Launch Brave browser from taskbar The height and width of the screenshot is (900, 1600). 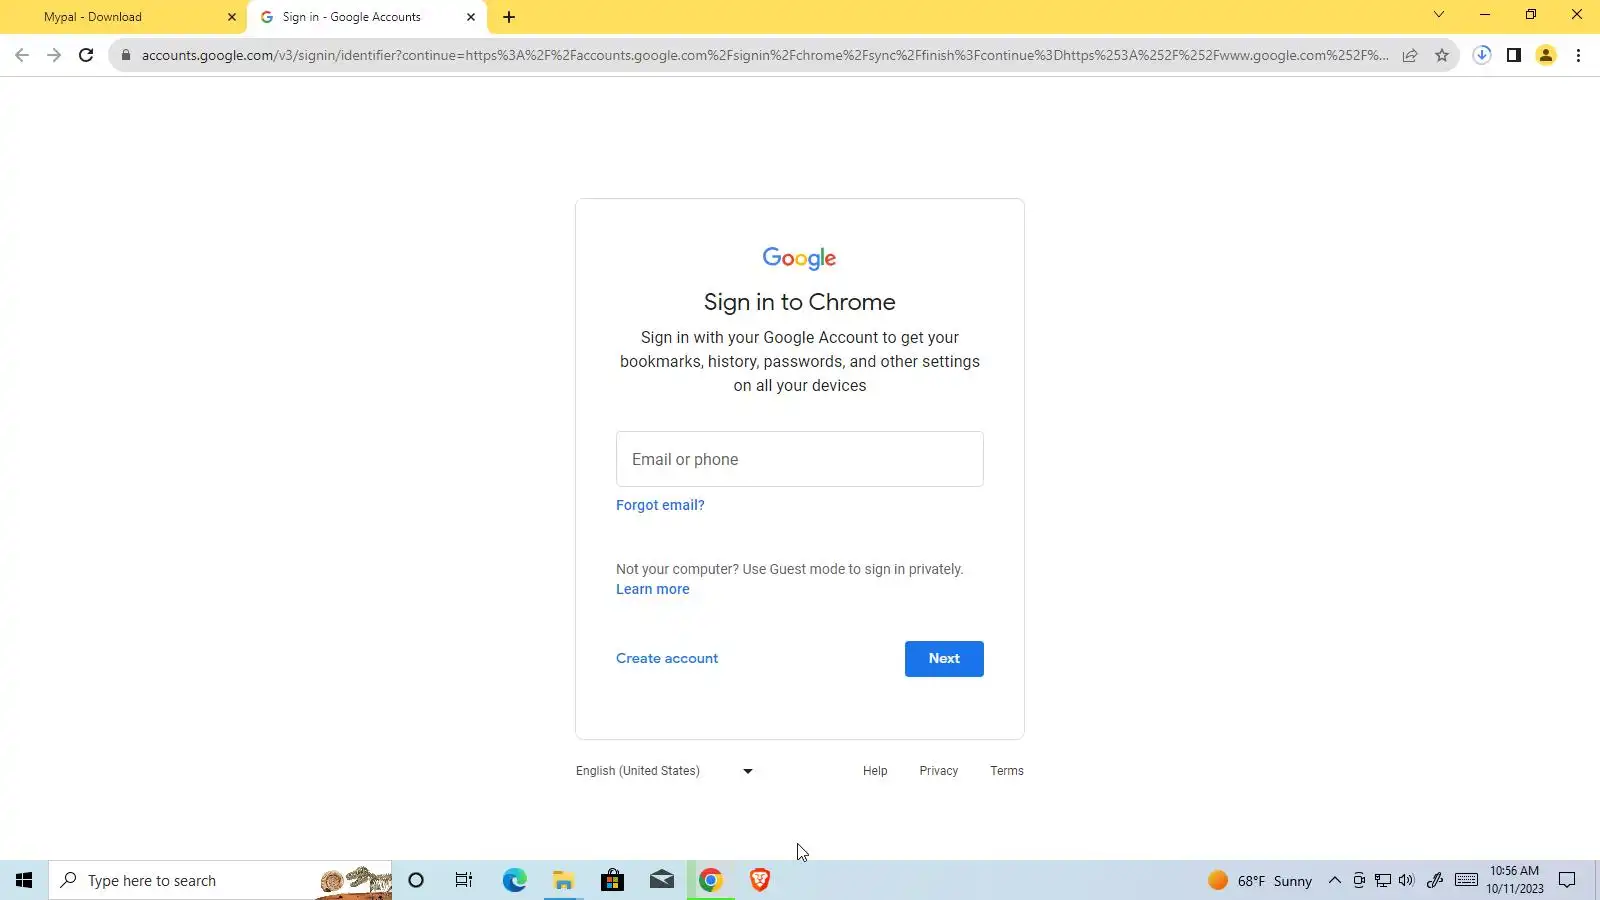[760, 880]
